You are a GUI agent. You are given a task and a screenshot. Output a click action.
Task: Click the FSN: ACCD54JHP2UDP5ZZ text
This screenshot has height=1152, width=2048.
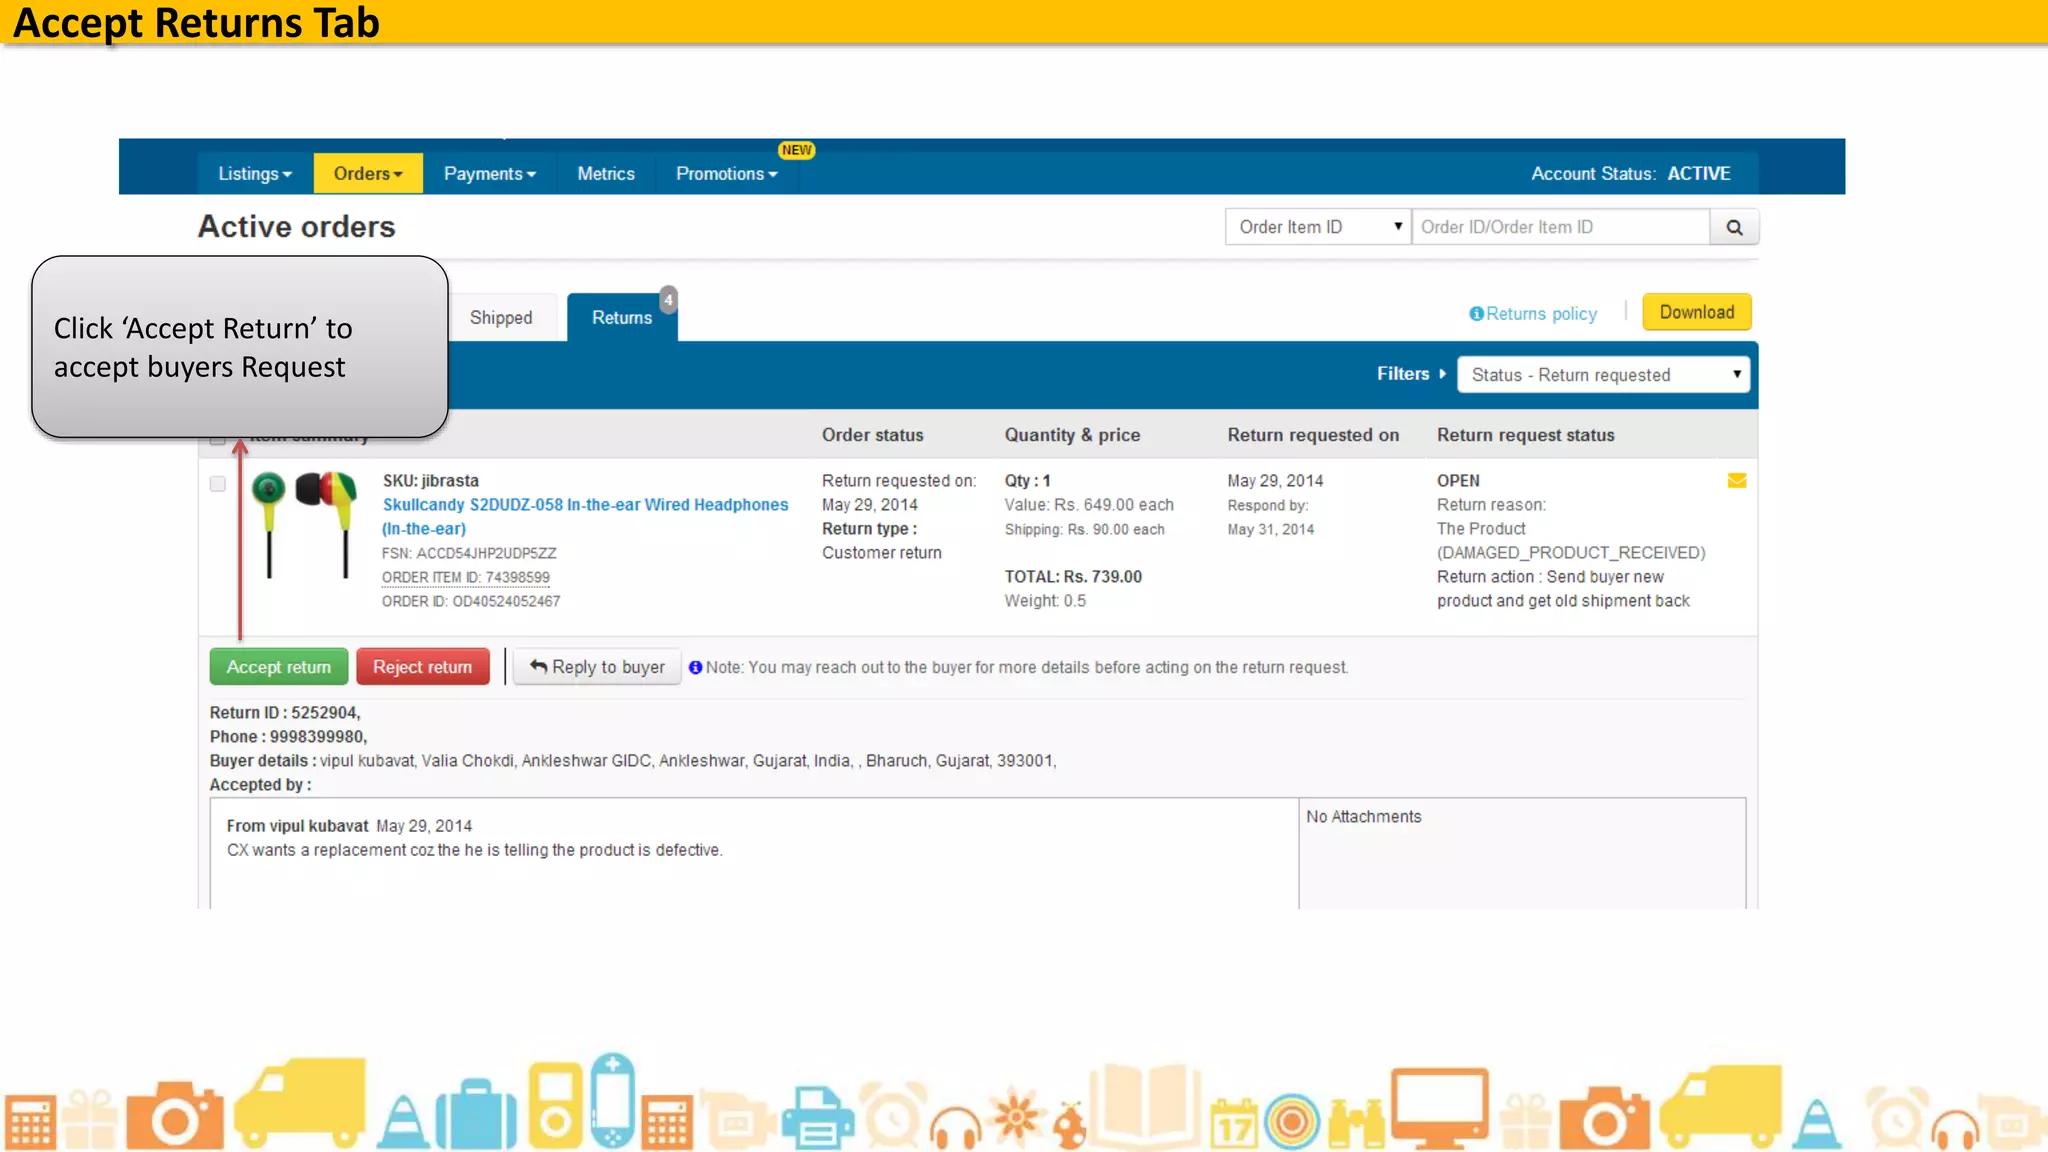point(469,554)
